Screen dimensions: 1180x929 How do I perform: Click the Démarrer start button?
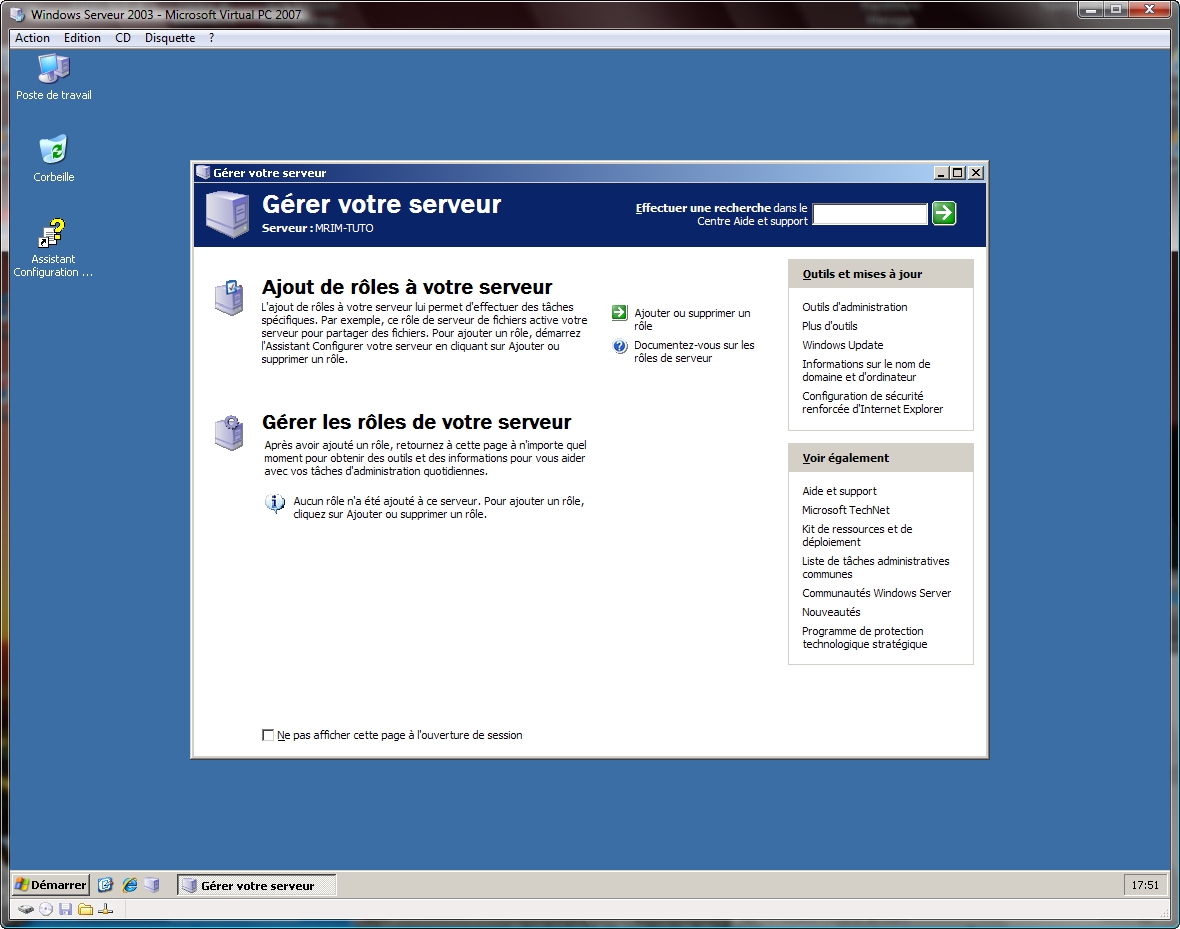tap(51, 885)
